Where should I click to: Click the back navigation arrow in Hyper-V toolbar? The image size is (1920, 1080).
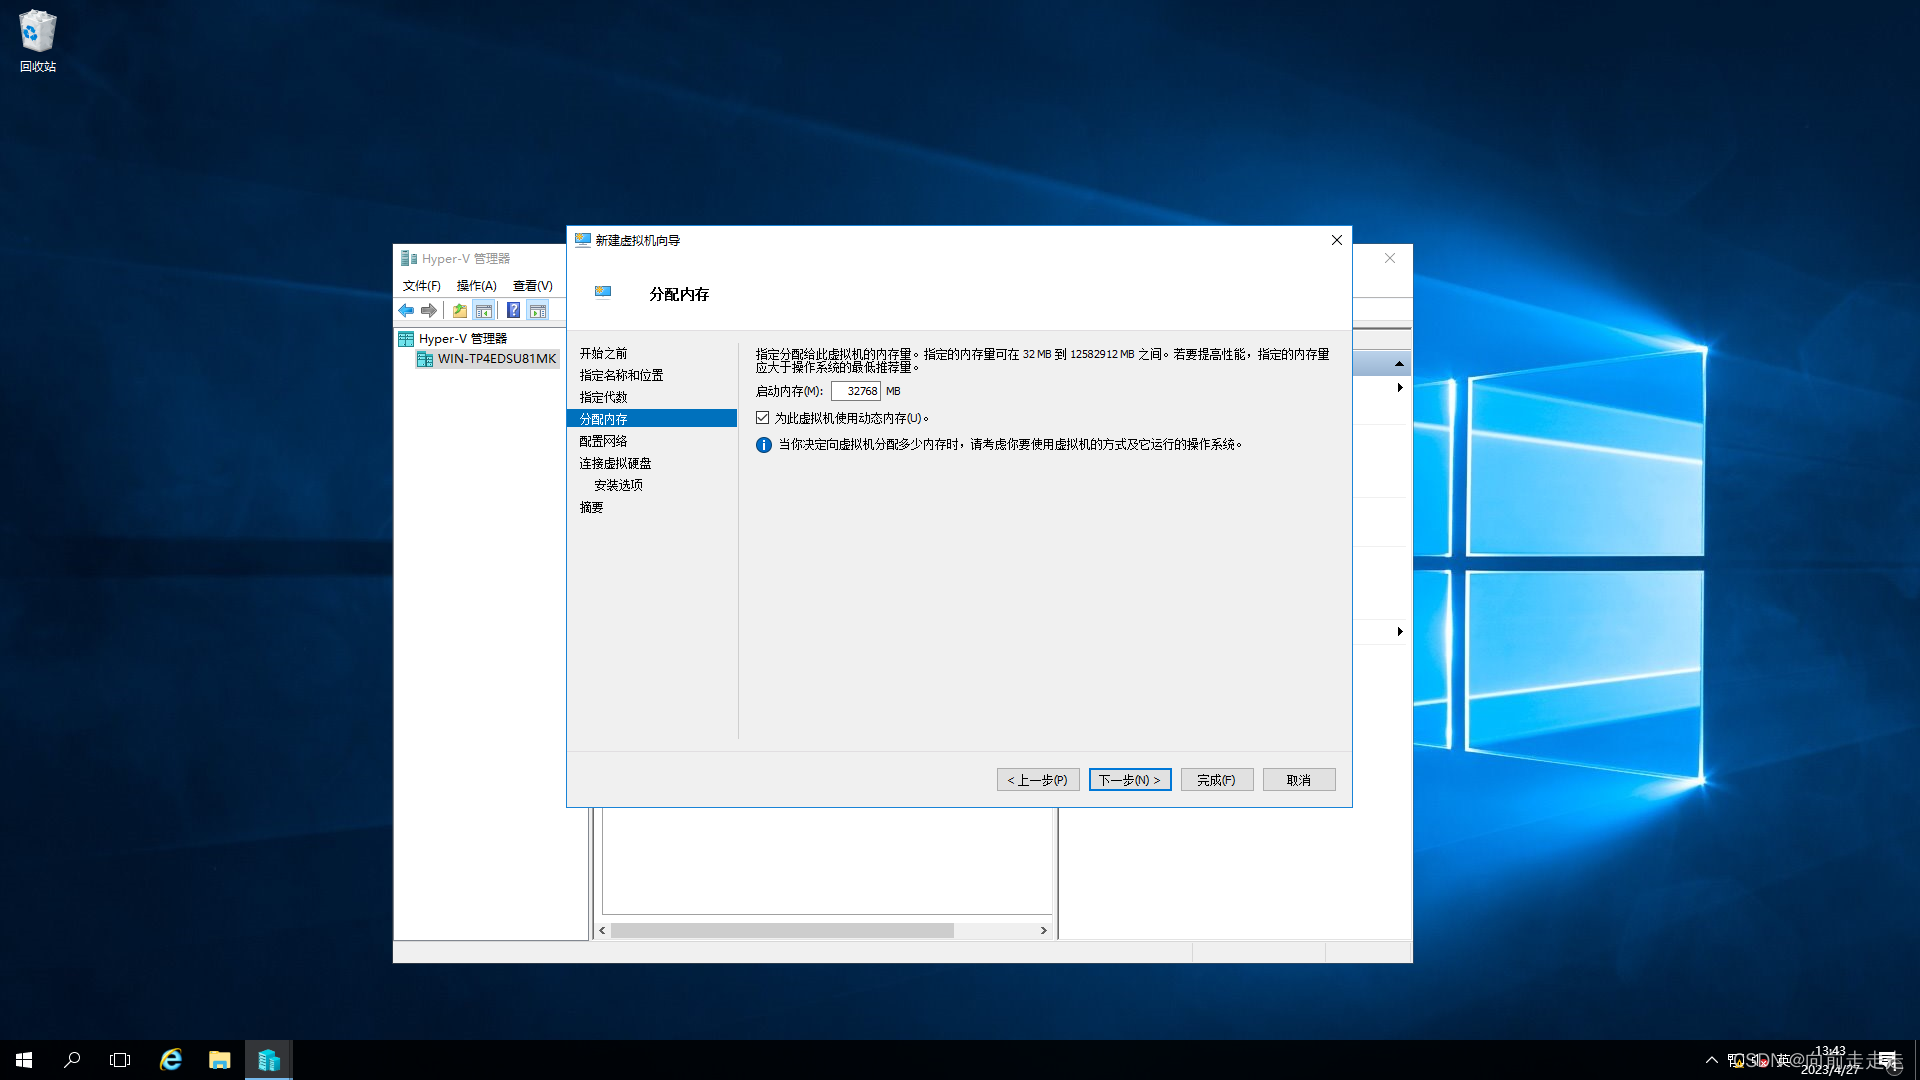[406, 310]
